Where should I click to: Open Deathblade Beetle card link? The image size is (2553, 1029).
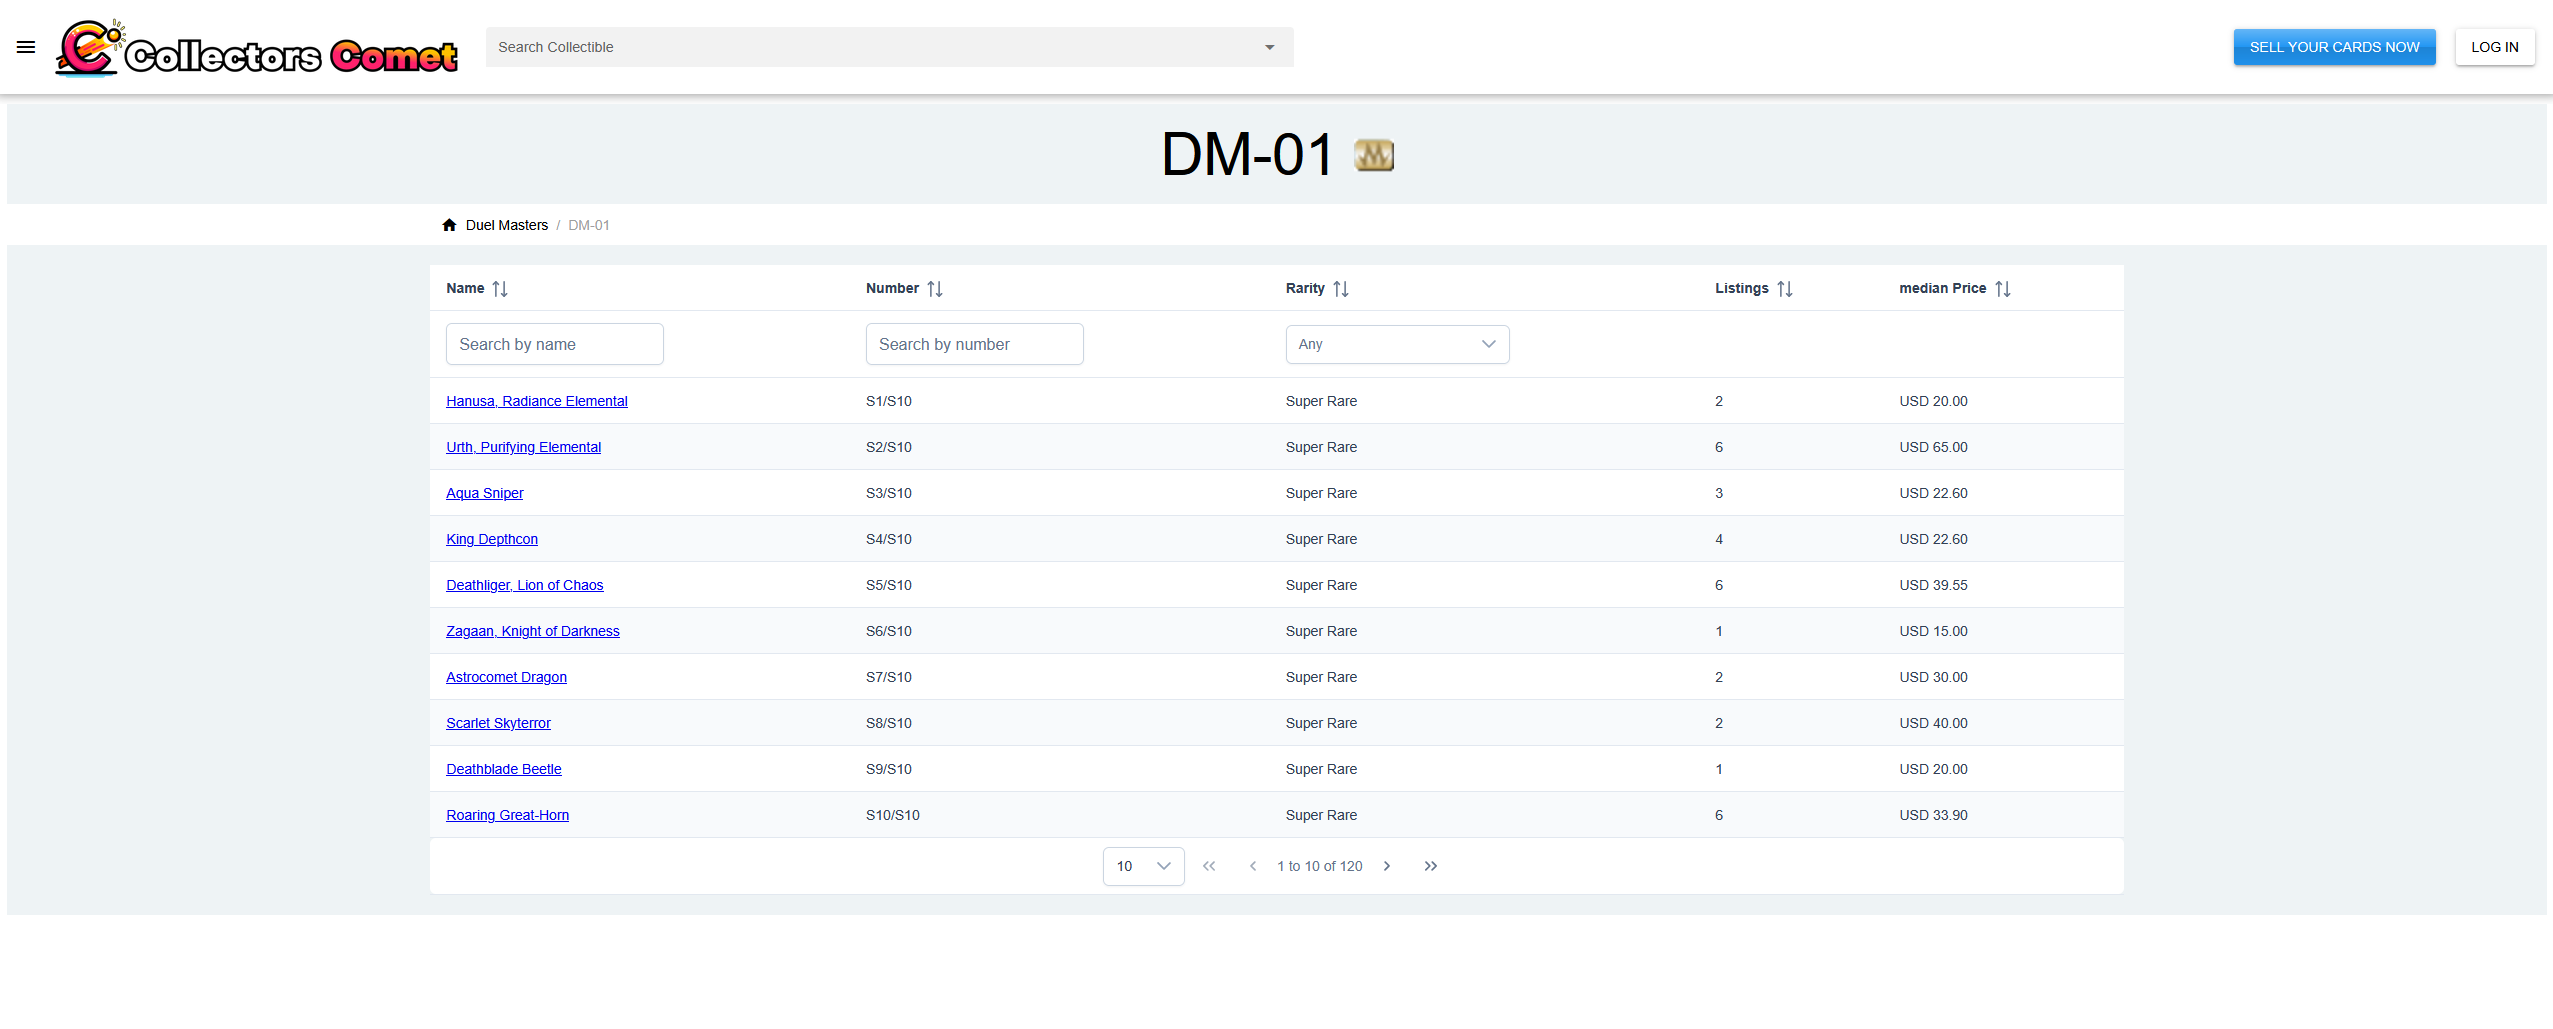point(504,769)
